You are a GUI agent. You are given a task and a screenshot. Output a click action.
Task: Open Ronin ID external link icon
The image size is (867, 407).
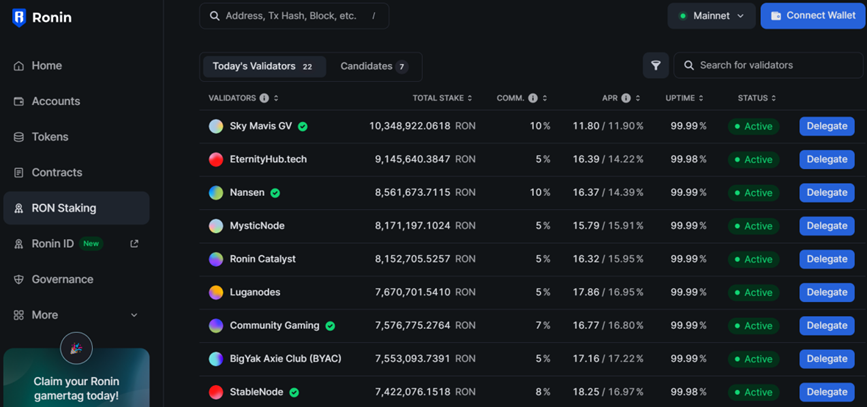(x=134, y=243)
